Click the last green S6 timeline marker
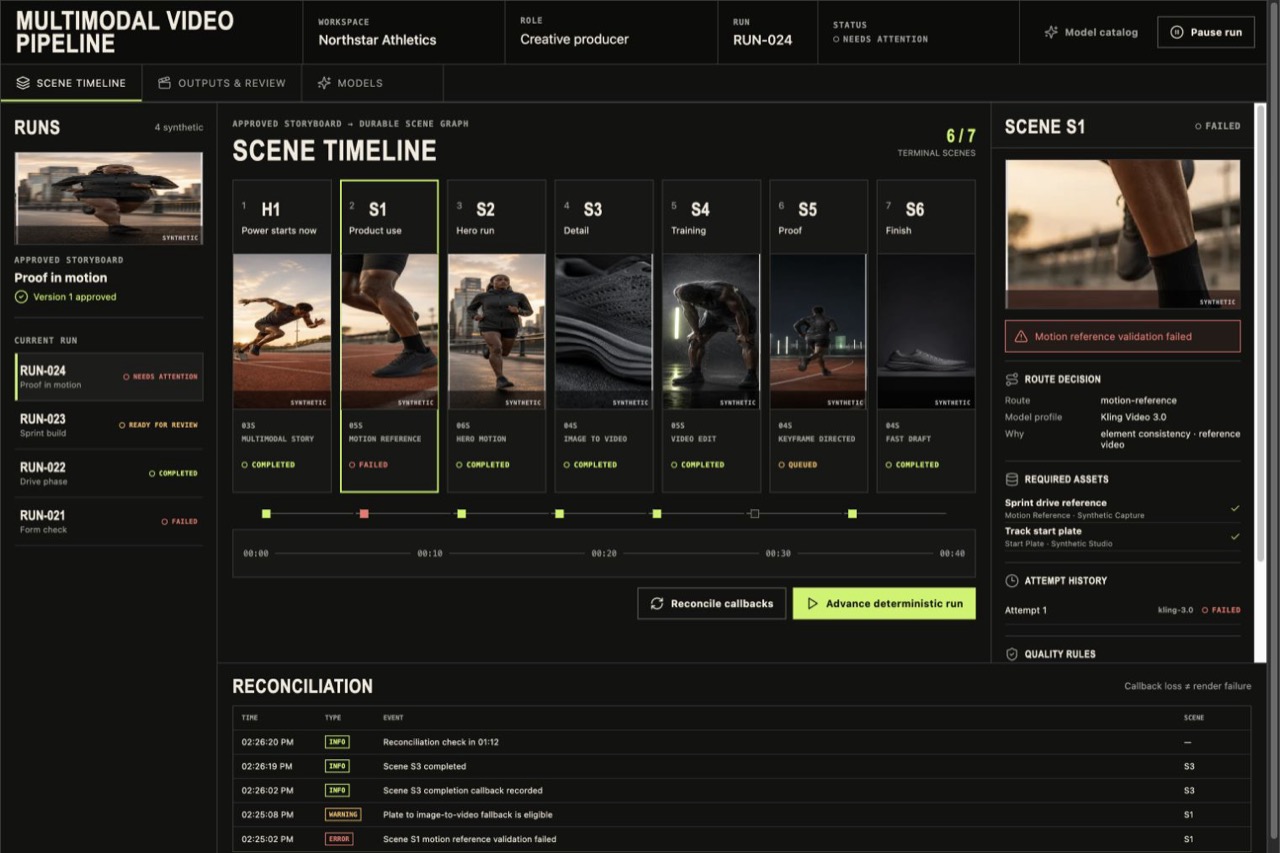The width and height of the screenshot is (1280, 853). click(852, 513)
